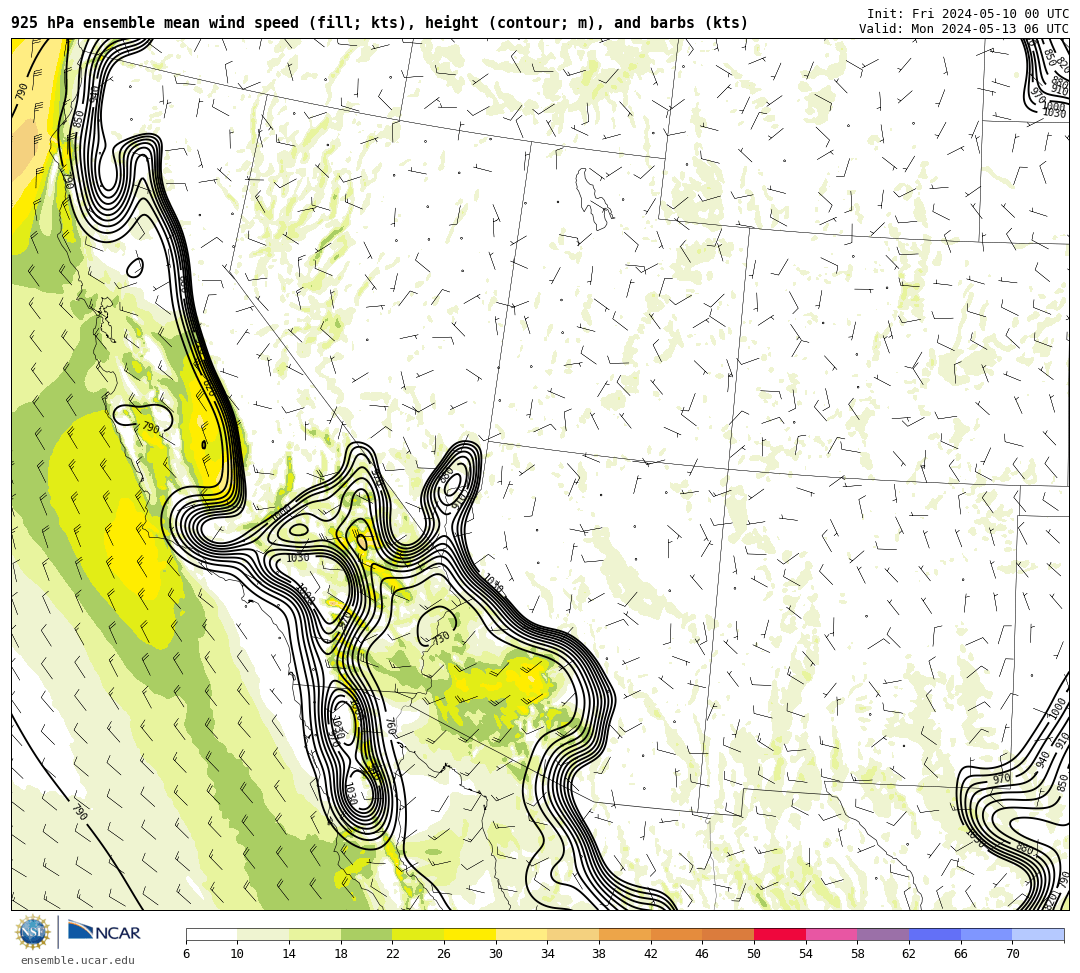Click the legend tick label 50
The image size is (1080, 973).
click(x=754, y=954)
